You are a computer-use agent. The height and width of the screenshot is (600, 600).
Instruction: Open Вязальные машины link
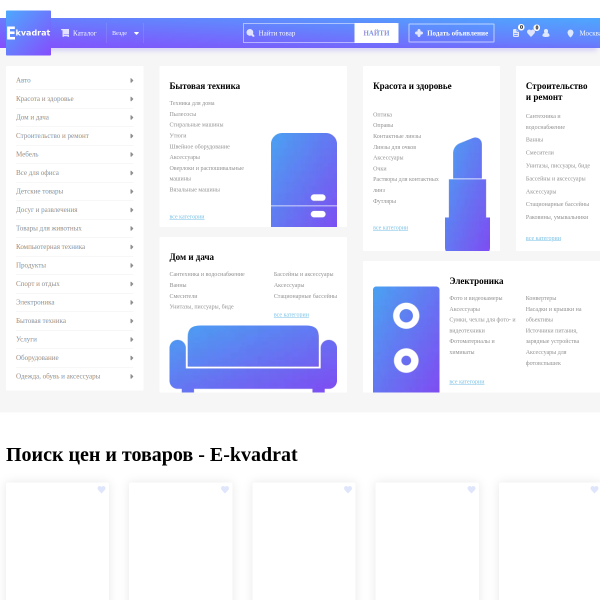tap(195, 189)
